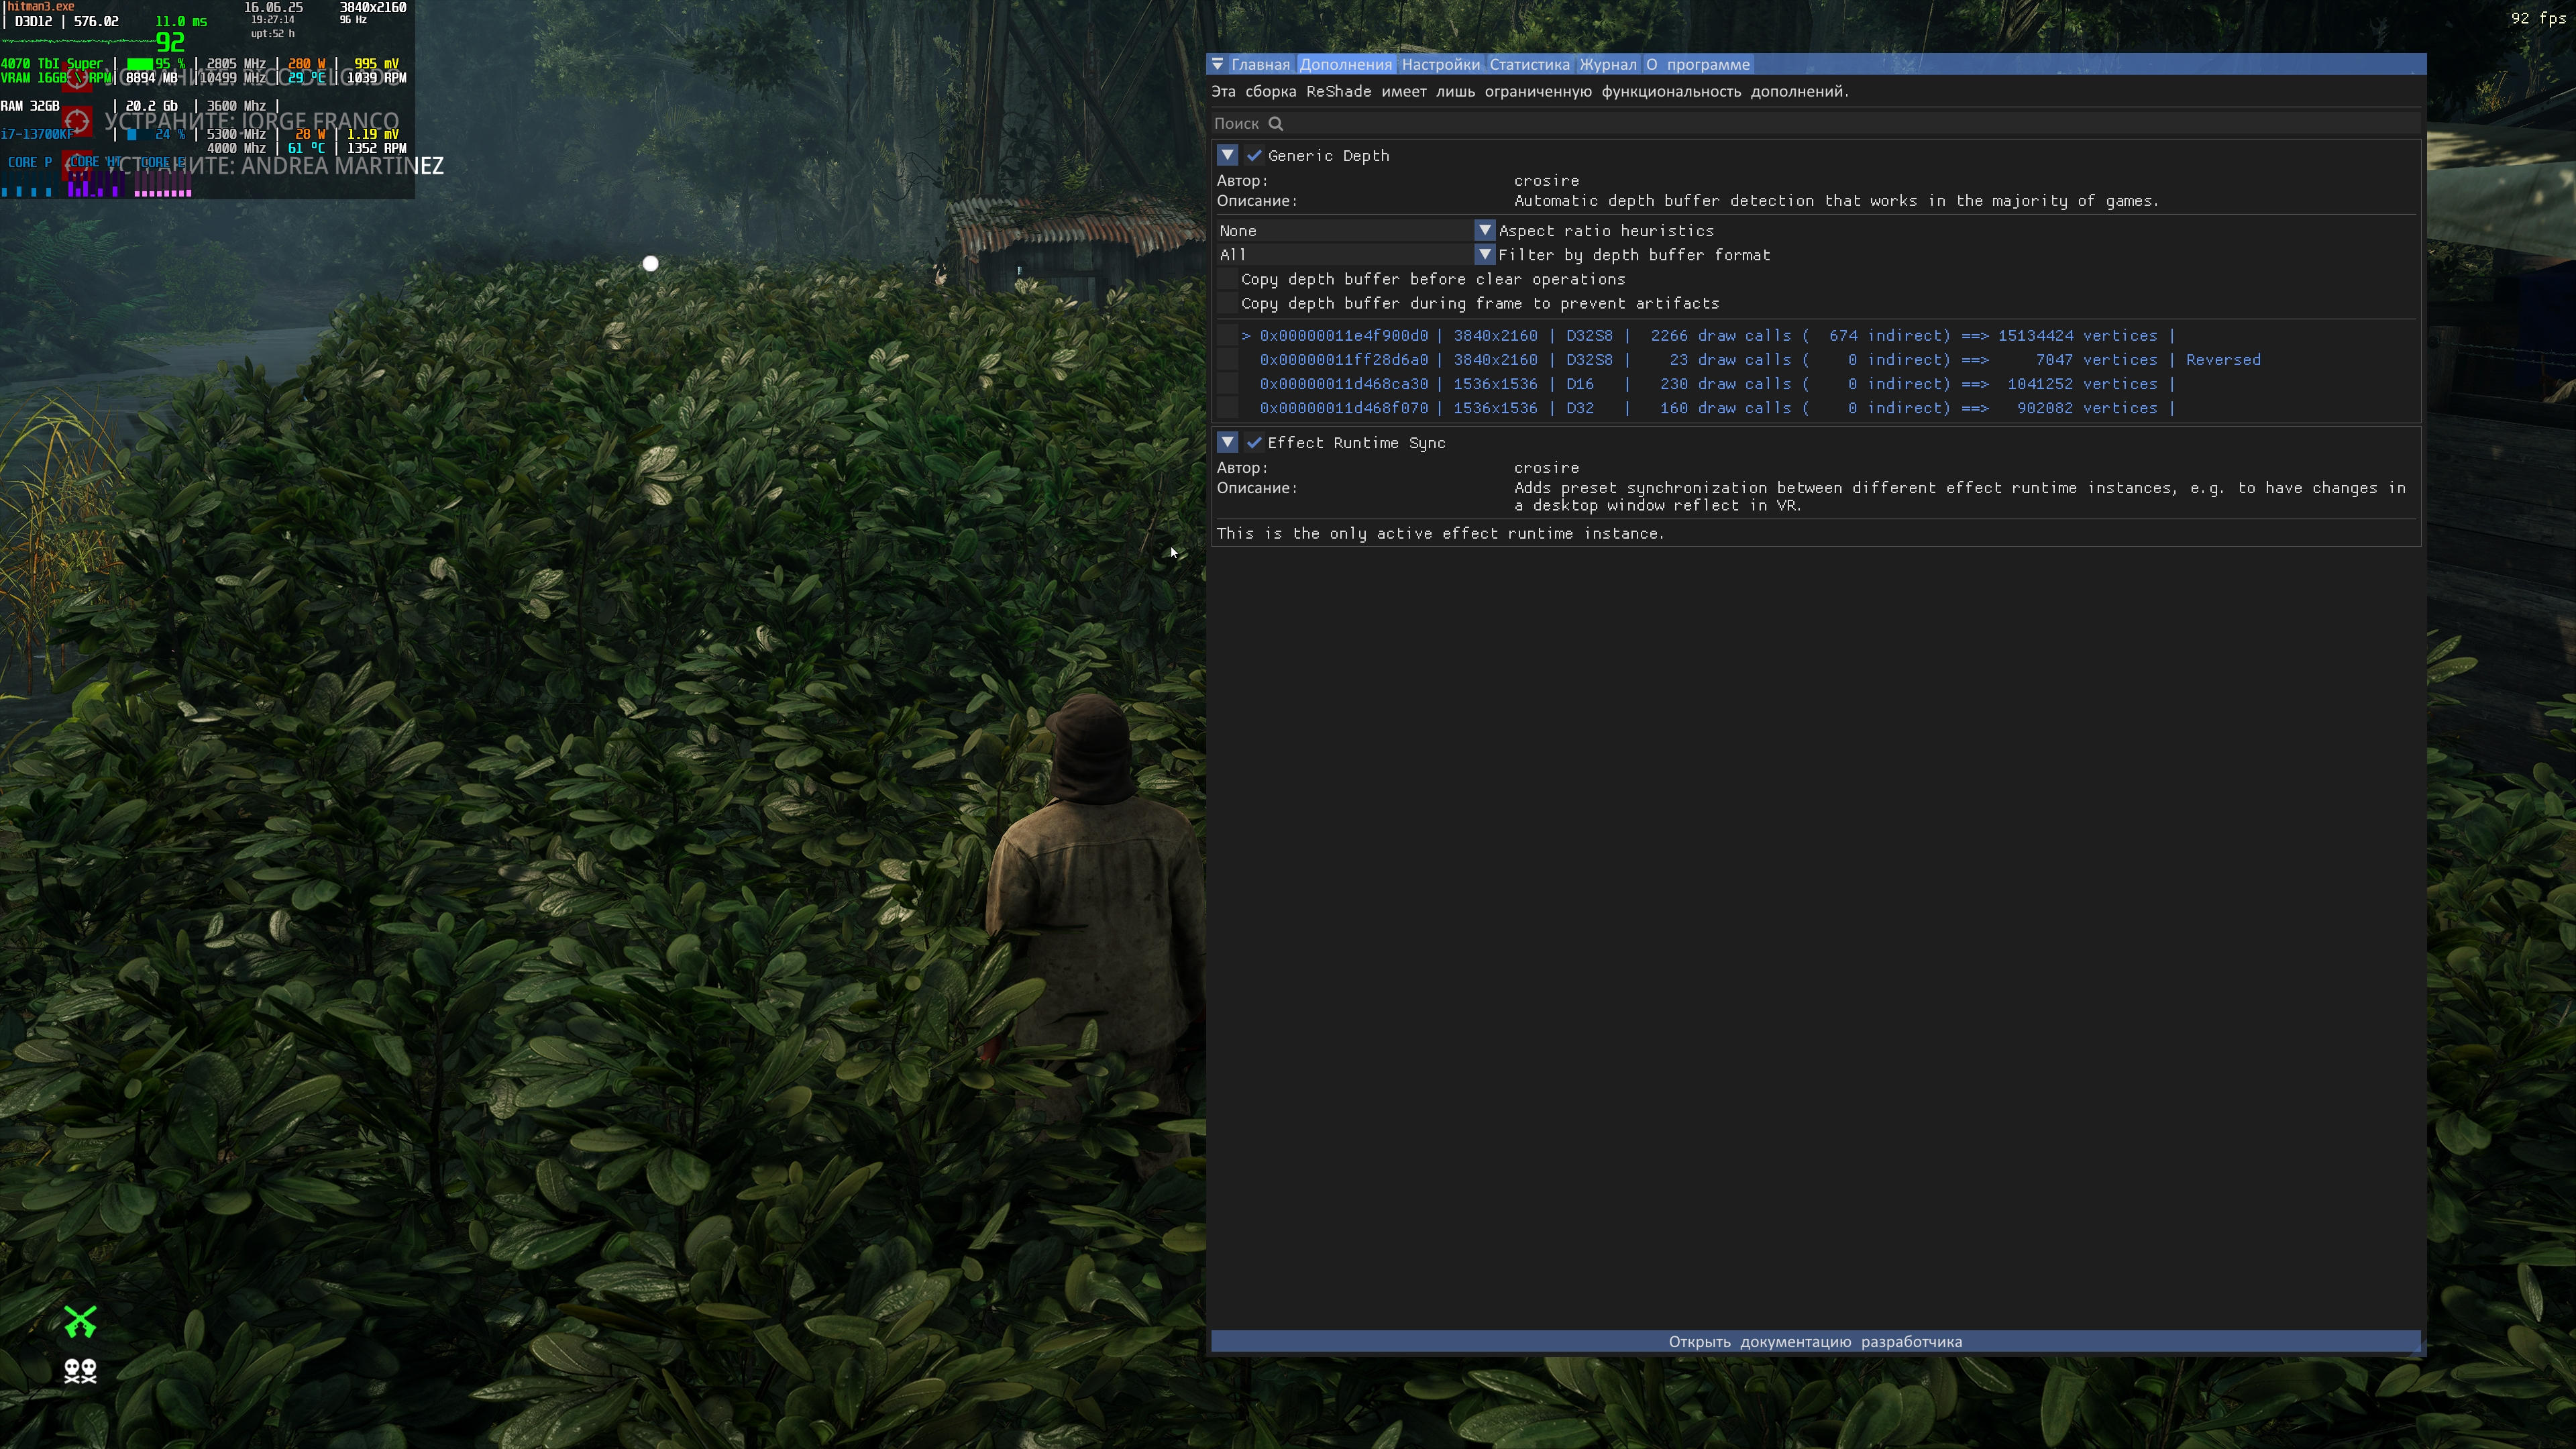Click the ReShade limited functionality notice text
This screenshot has height=1449, width=2576.
pos(1530,91)
